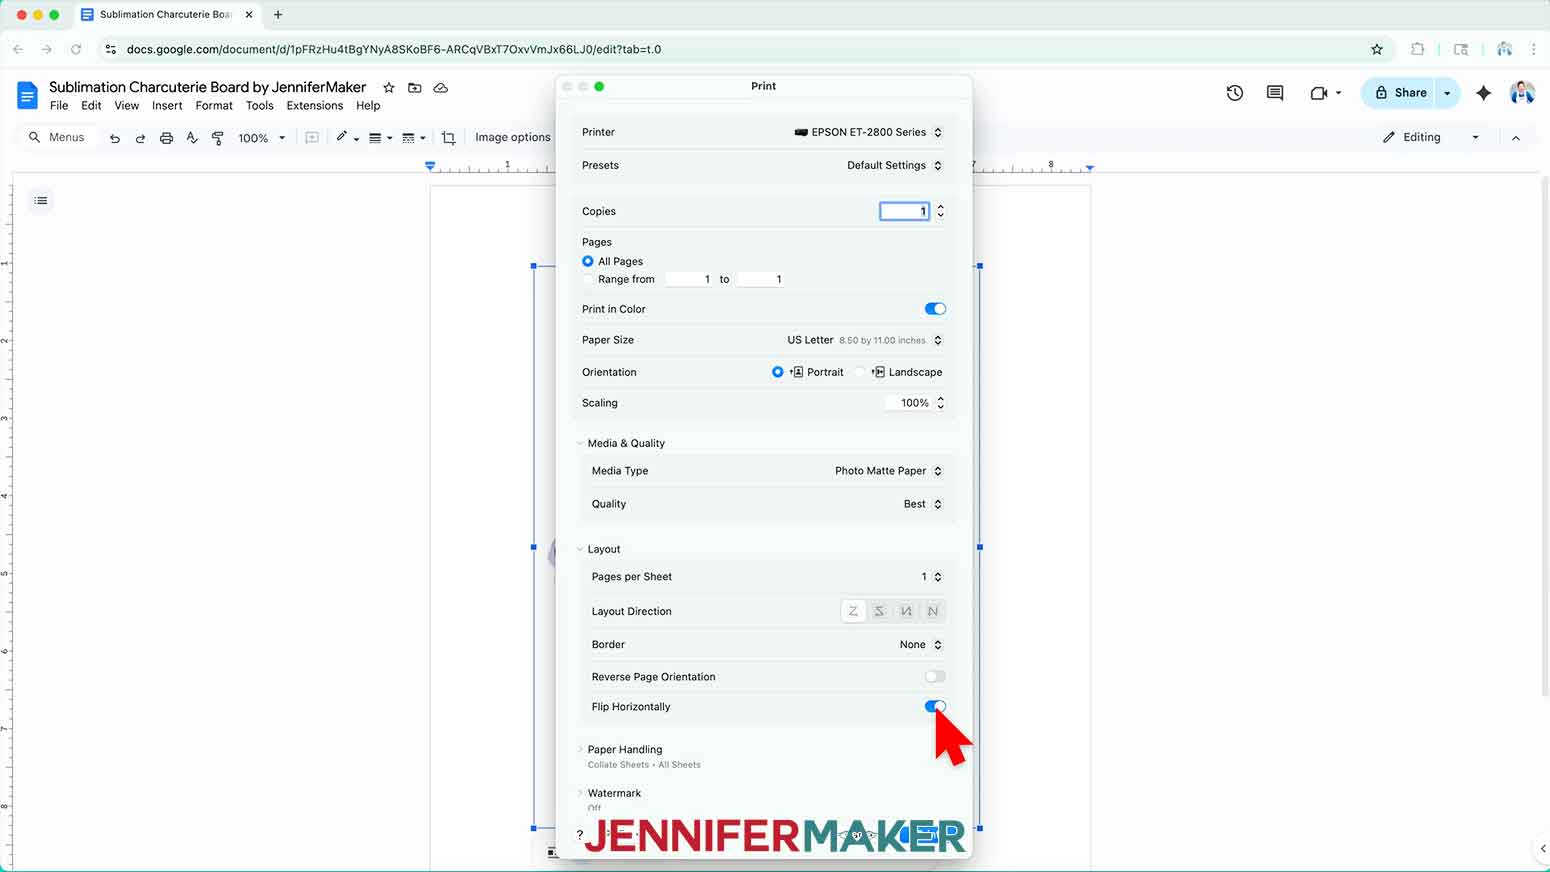Open the Google account avatar
Image resolution: width=1550 pixels, height=872 pixels.
1522,93
